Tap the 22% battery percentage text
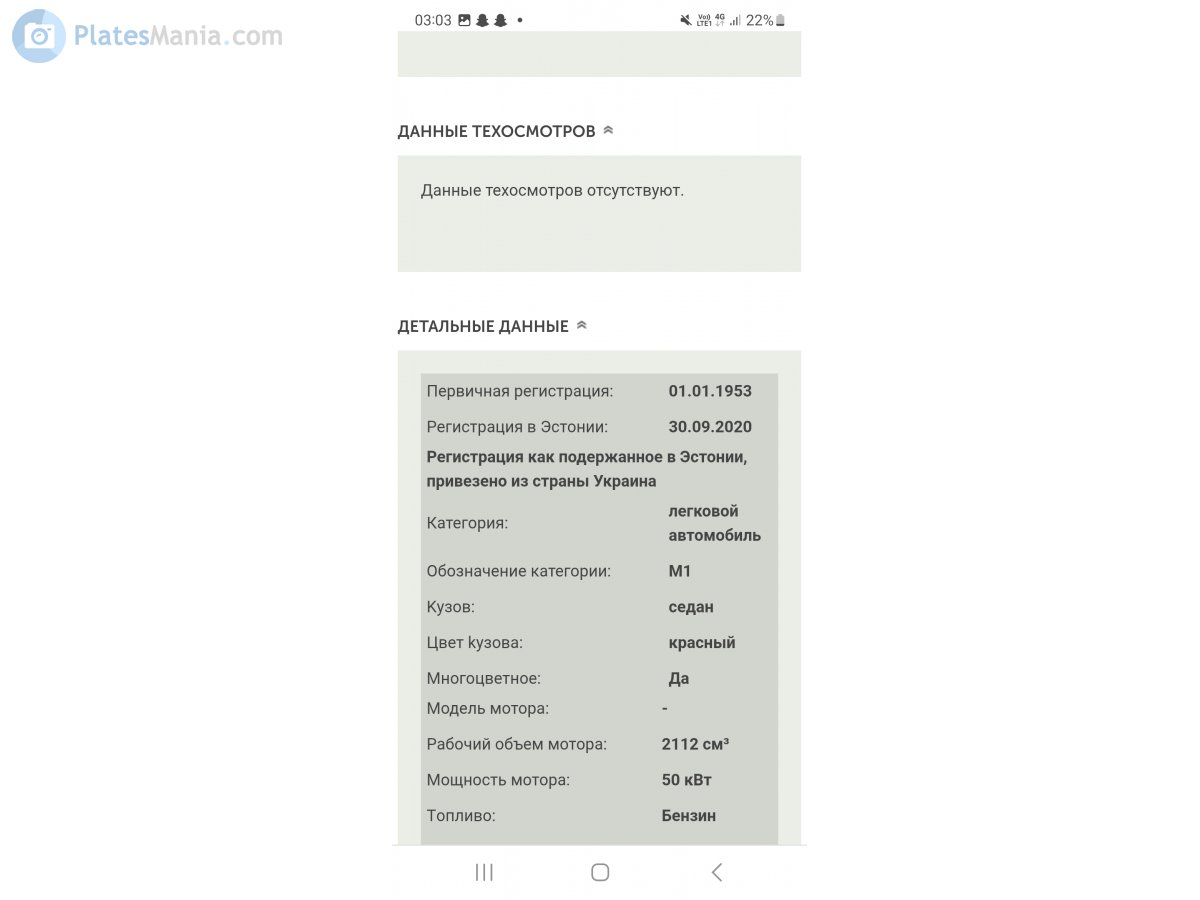Viewport: 1200px width, 900px height. tap(759, 20)
